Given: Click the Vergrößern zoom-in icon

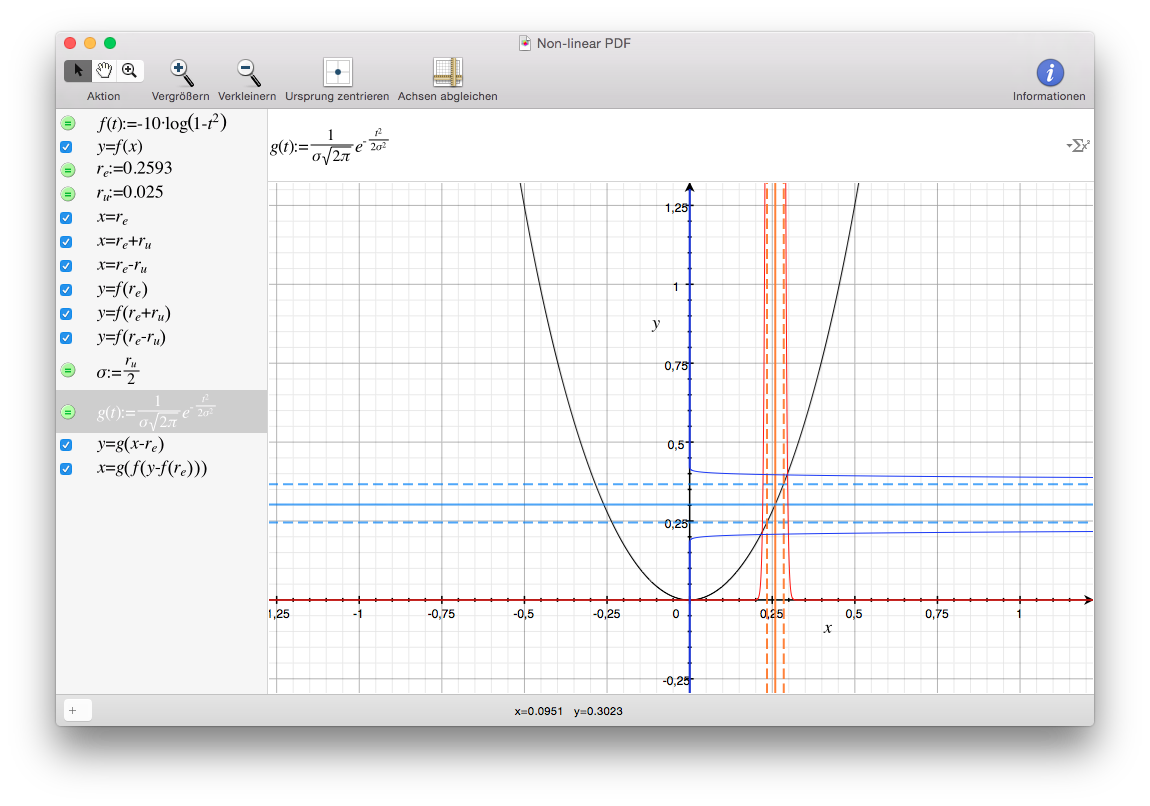Looking at the screenshot, I should [180, 73].
